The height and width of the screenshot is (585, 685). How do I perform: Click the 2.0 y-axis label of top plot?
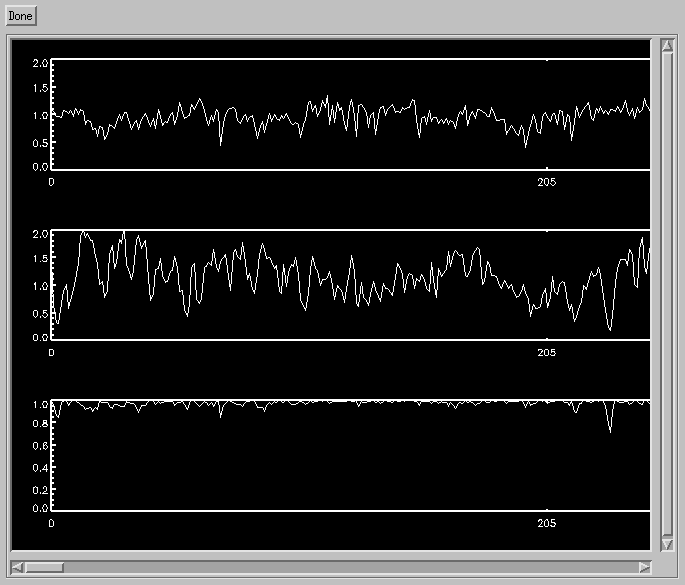40,63
